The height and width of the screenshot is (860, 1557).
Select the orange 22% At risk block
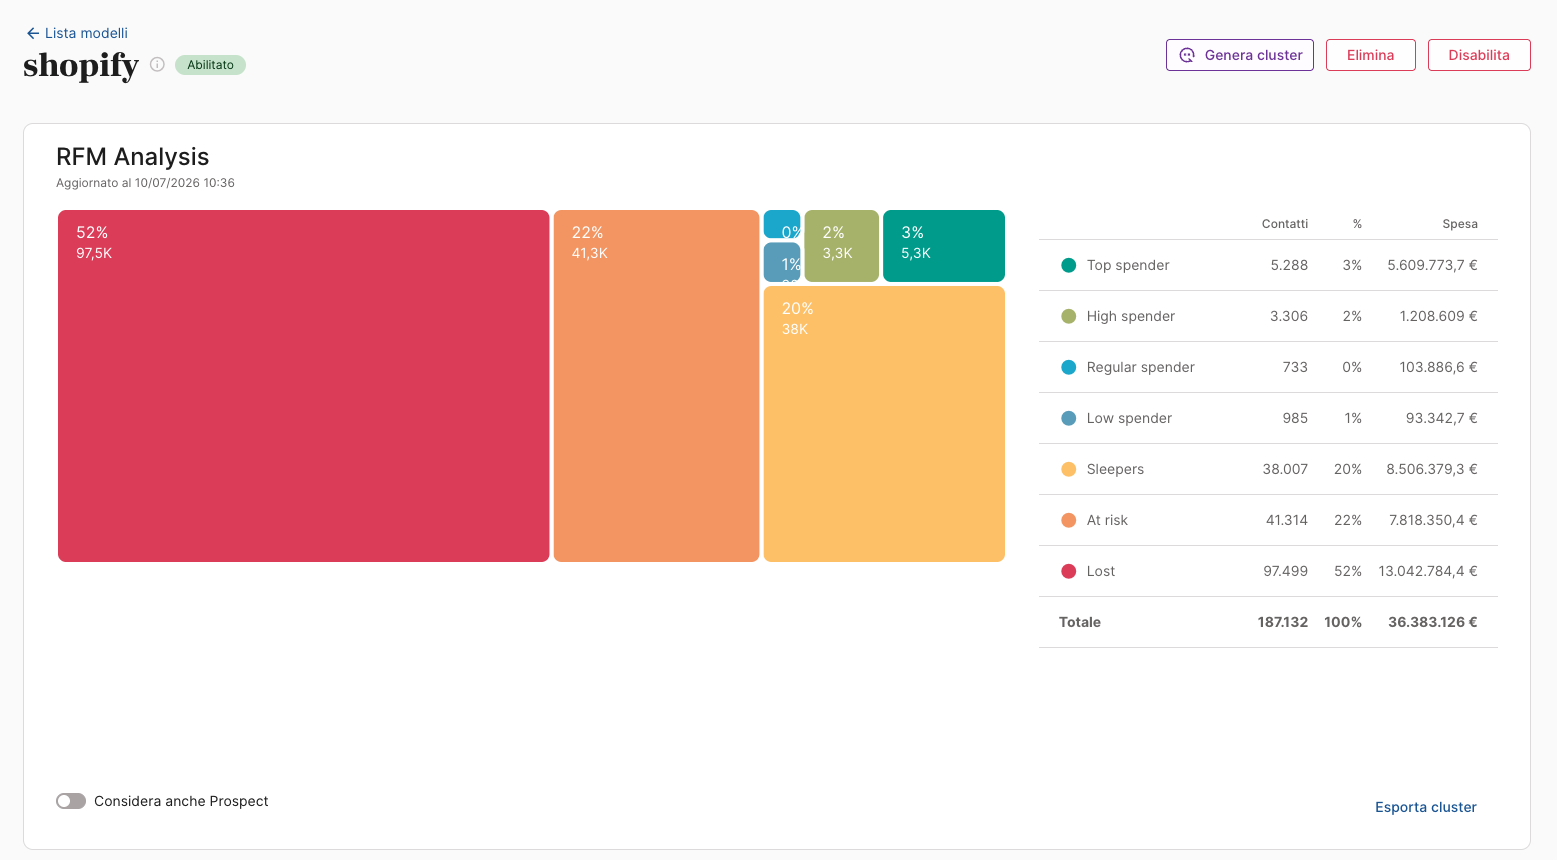(656, 386)
